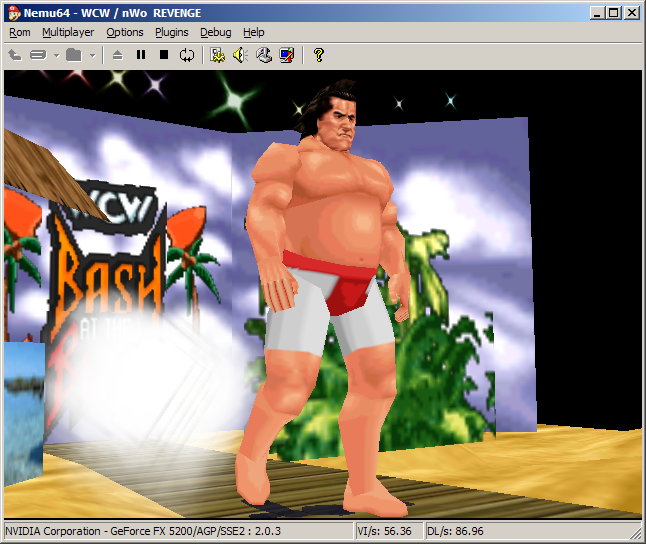Open the video plugin settings icon
This screenshot has height=544, width=646.
(x=217, y=55)
